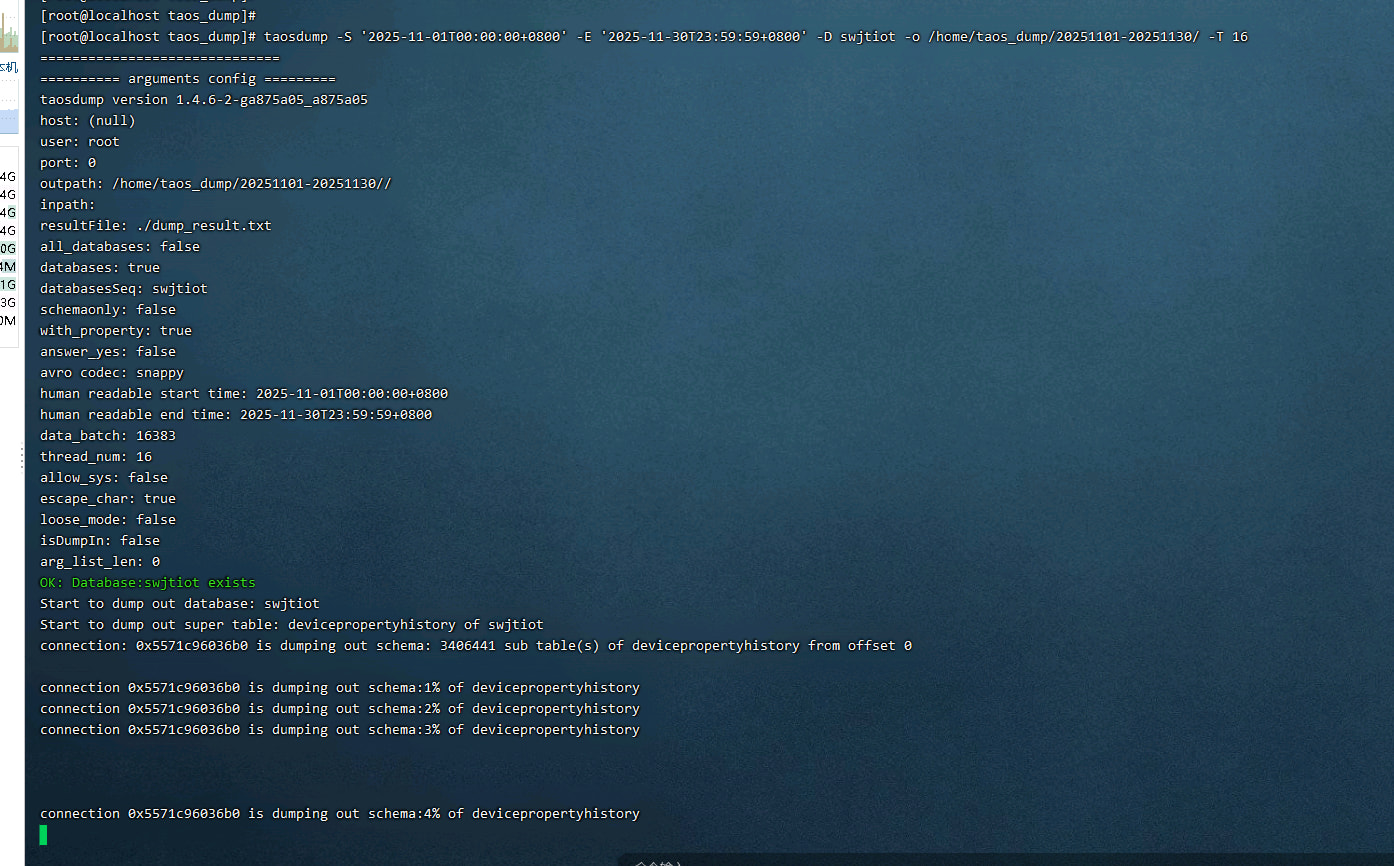1394x866 pixels.
Task: Click the human readable start time line
Action: pos(243,394)
